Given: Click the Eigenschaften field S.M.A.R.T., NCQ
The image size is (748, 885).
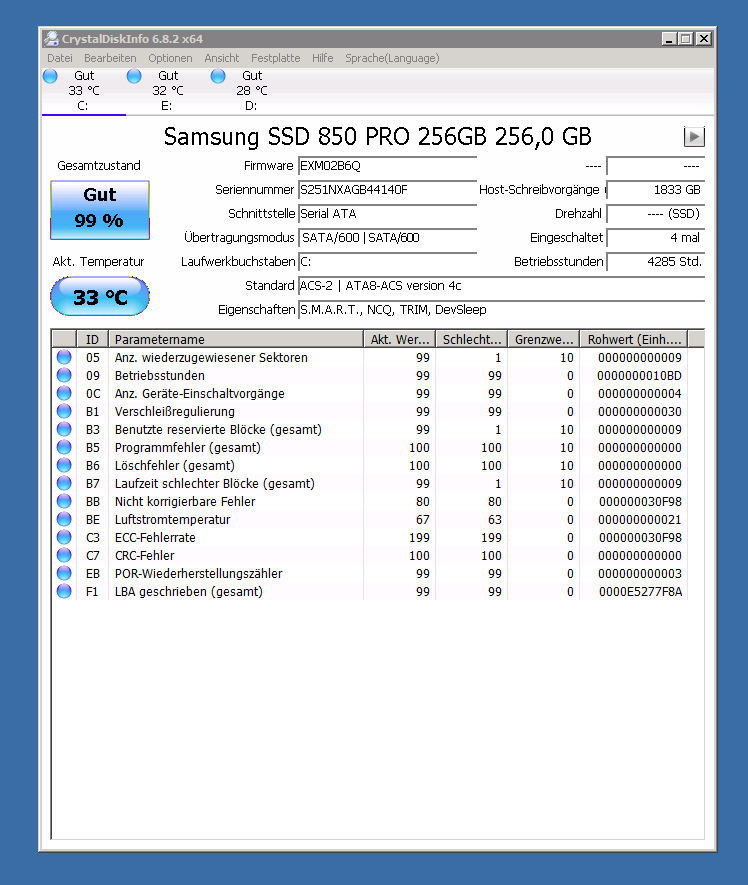Looking at the screenshot, I should pos(501,310).
